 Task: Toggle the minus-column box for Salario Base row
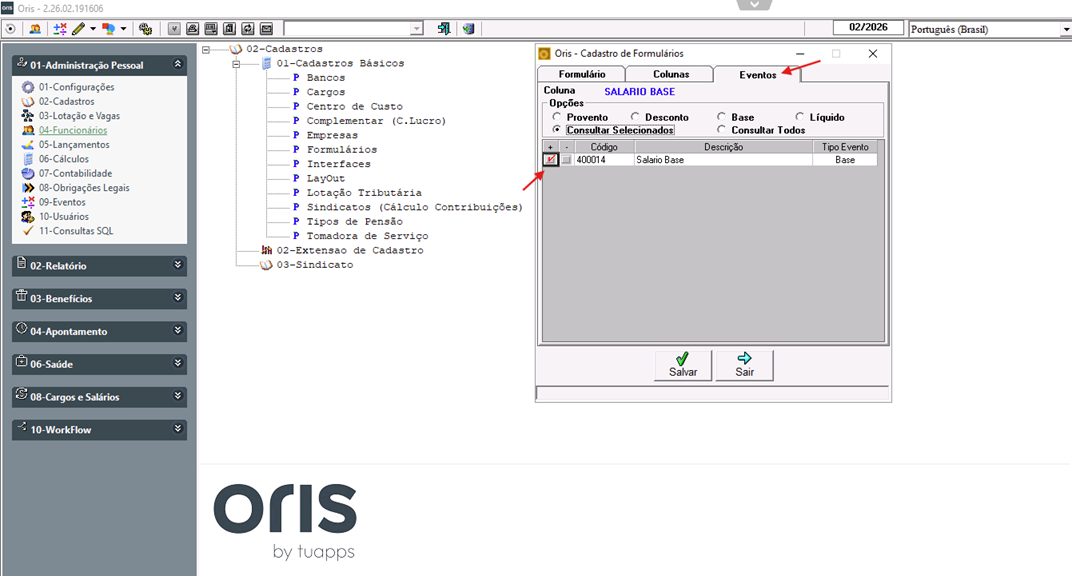566,160
